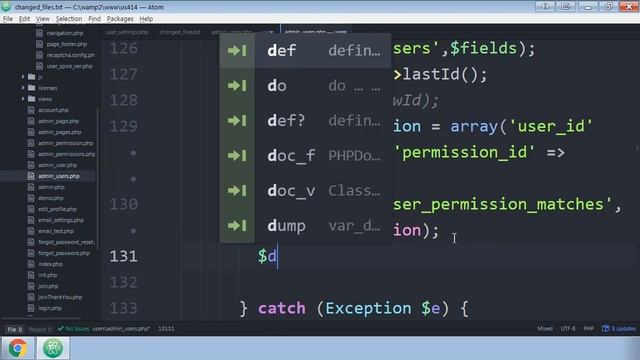This screenshot has height=360, width=640.
Task: Click file icon of index.php
Action: coord(31,264)
